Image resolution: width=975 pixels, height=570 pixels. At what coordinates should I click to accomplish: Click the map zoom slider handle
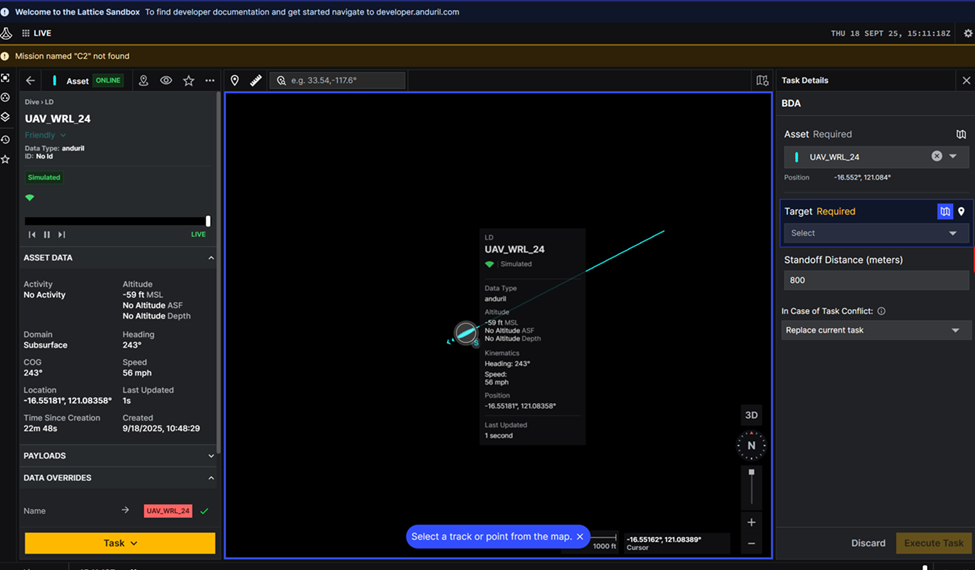[x=752, y=472]
